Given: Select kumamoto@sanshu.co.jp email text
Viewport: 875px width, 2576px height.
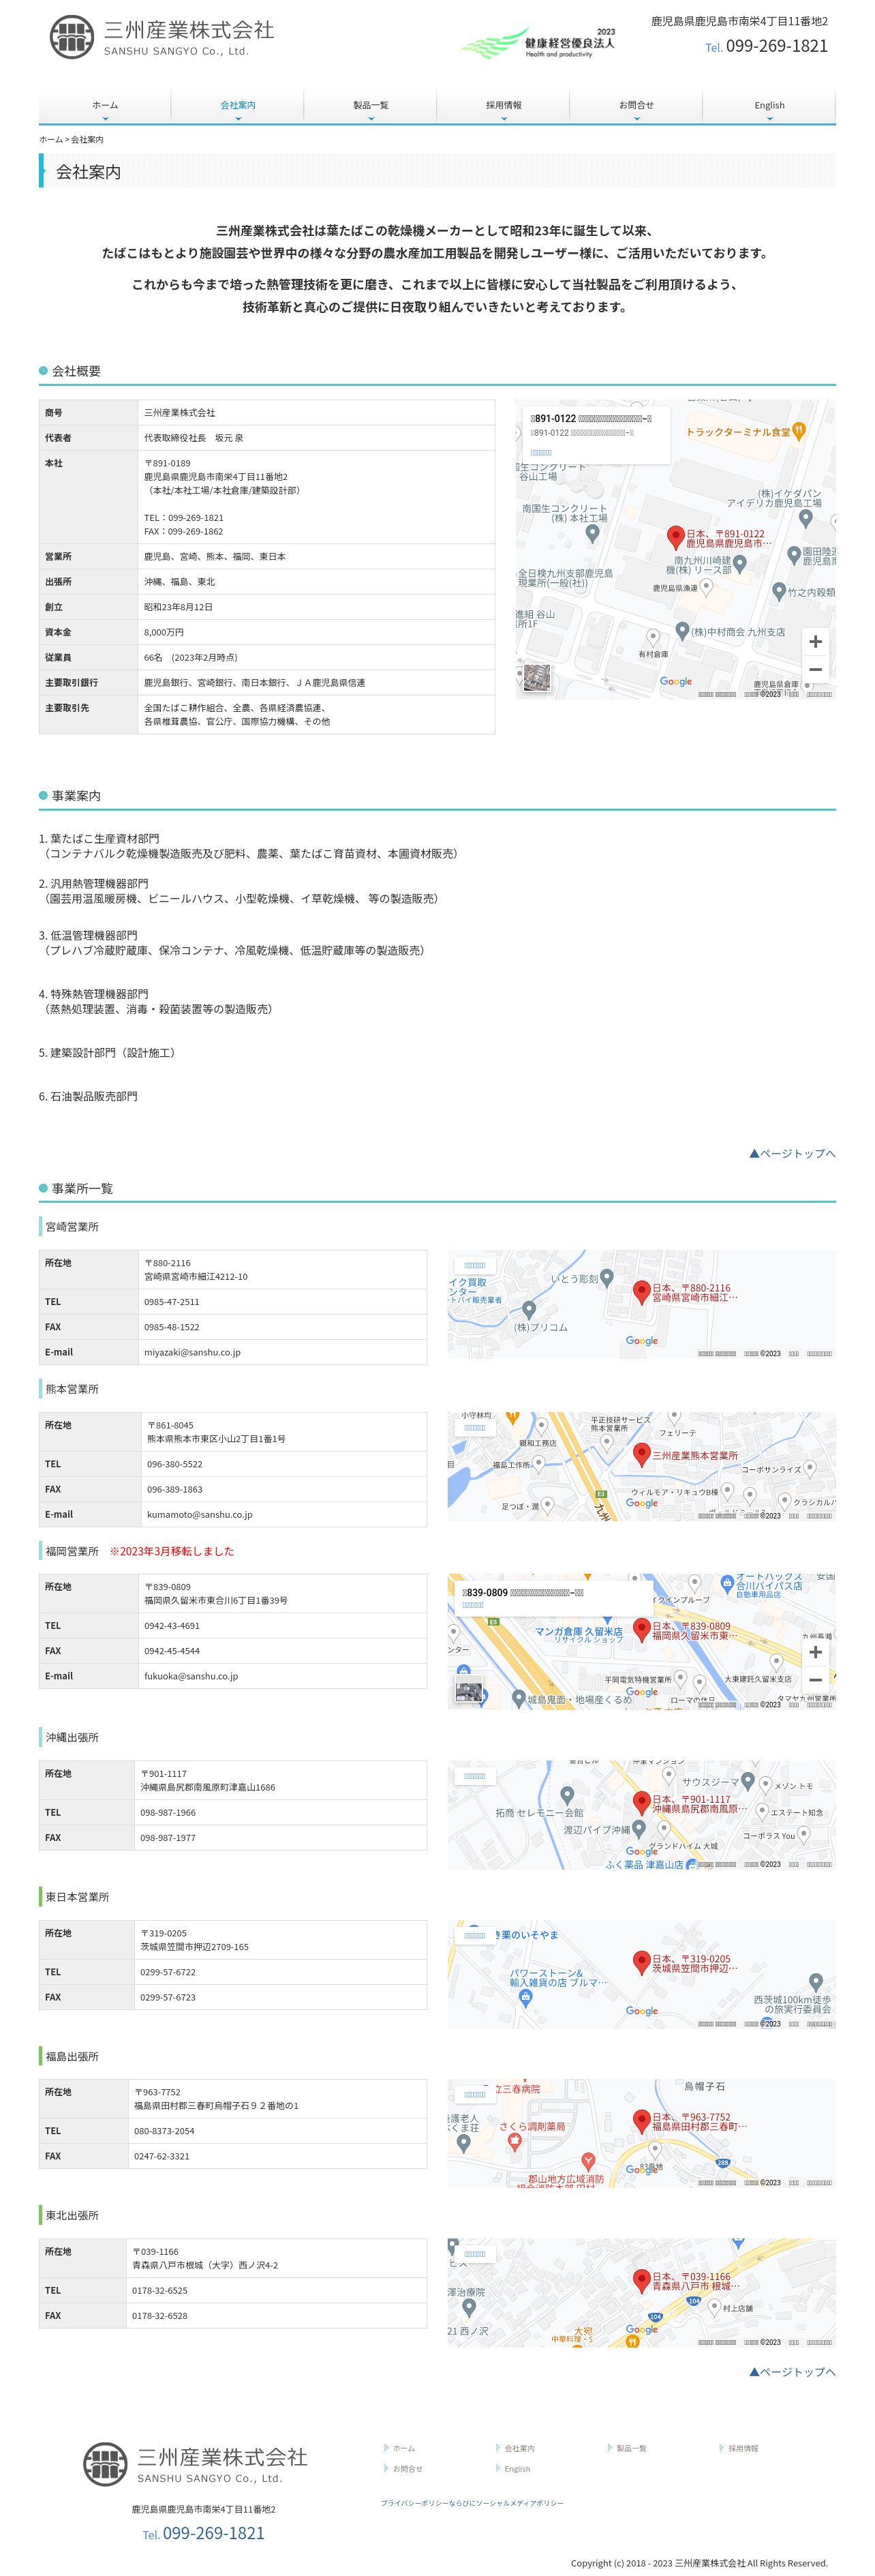Looking at the screenshot, I should click(200, 1514).
